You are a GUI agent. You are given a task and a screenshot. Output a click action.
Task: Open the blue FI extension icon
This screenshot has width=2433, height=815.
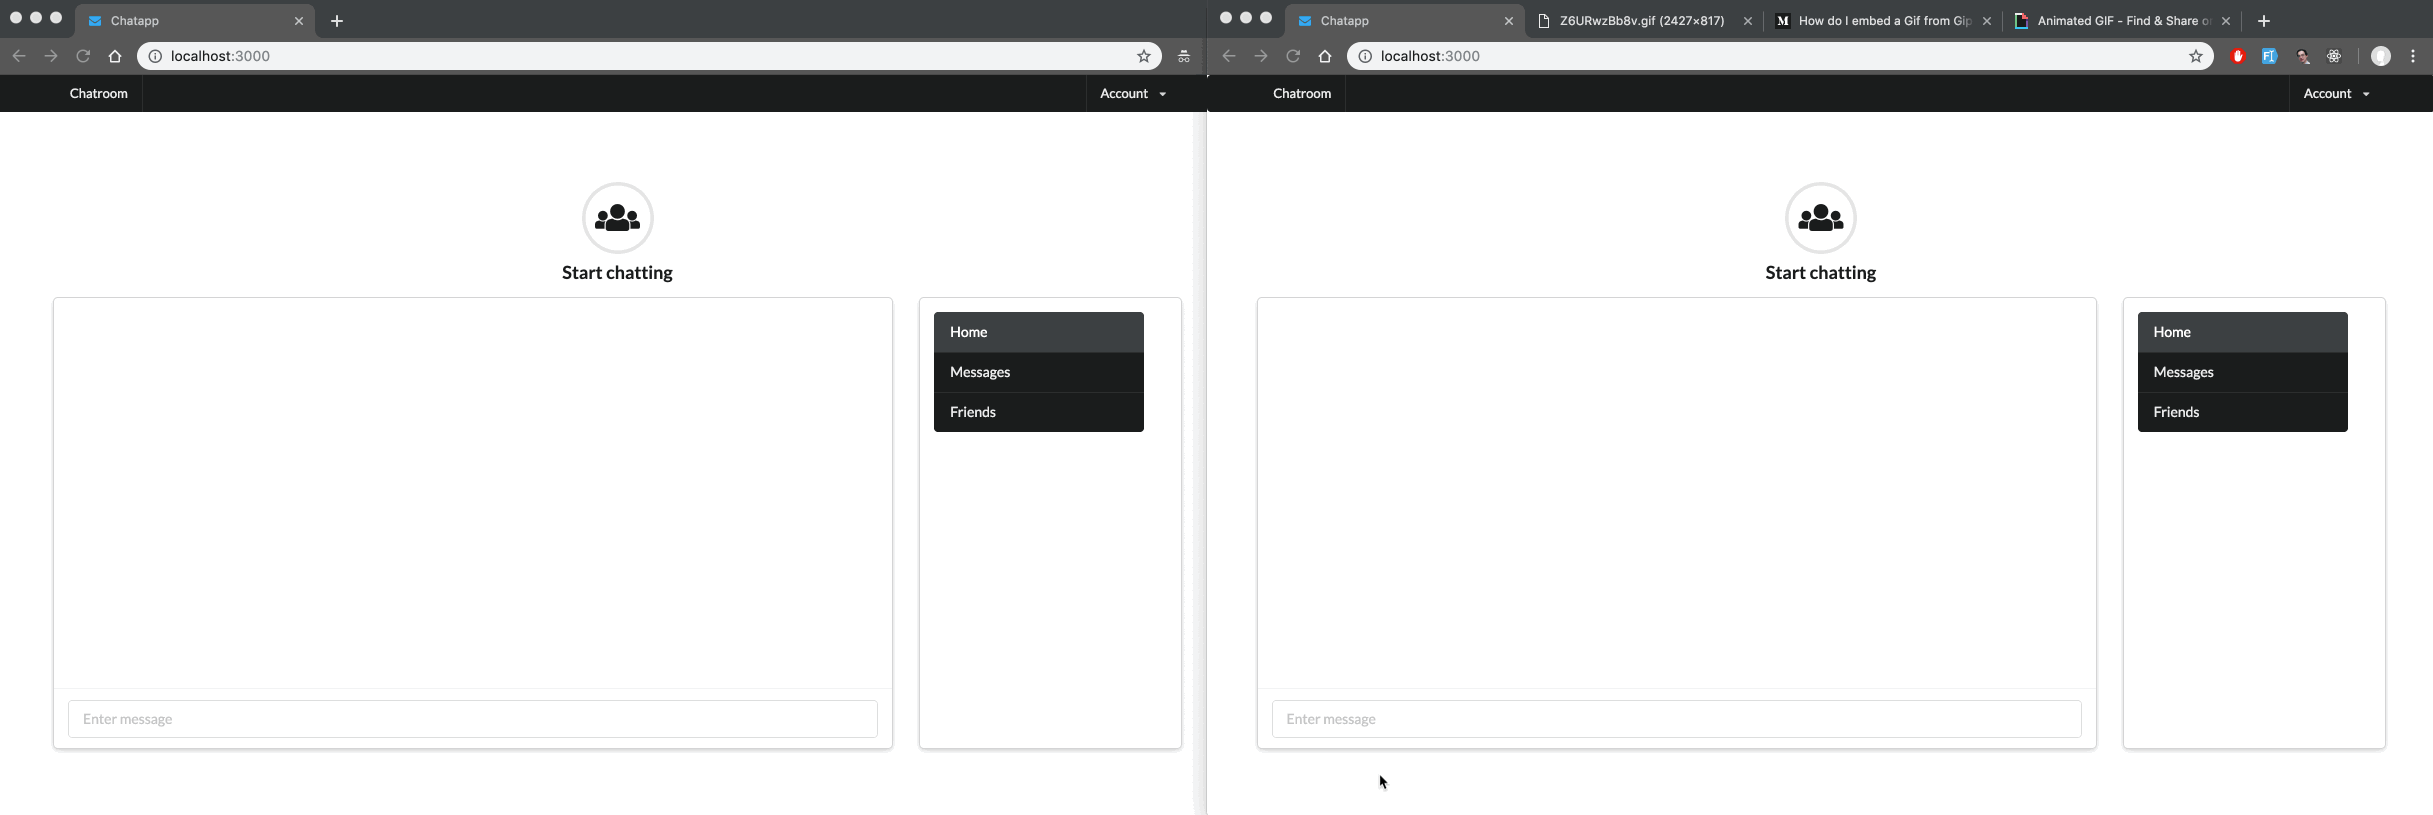click(x=2269, y=56)
